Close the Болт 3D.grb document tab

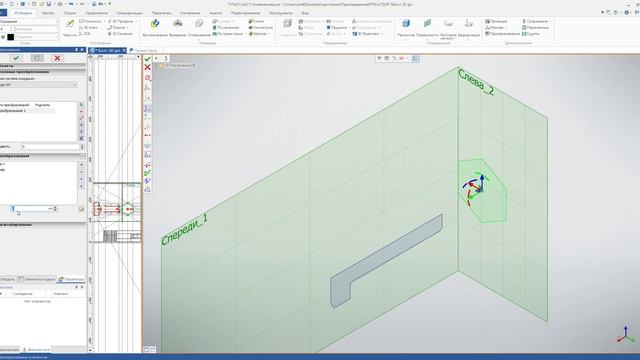tap(124, 51)
